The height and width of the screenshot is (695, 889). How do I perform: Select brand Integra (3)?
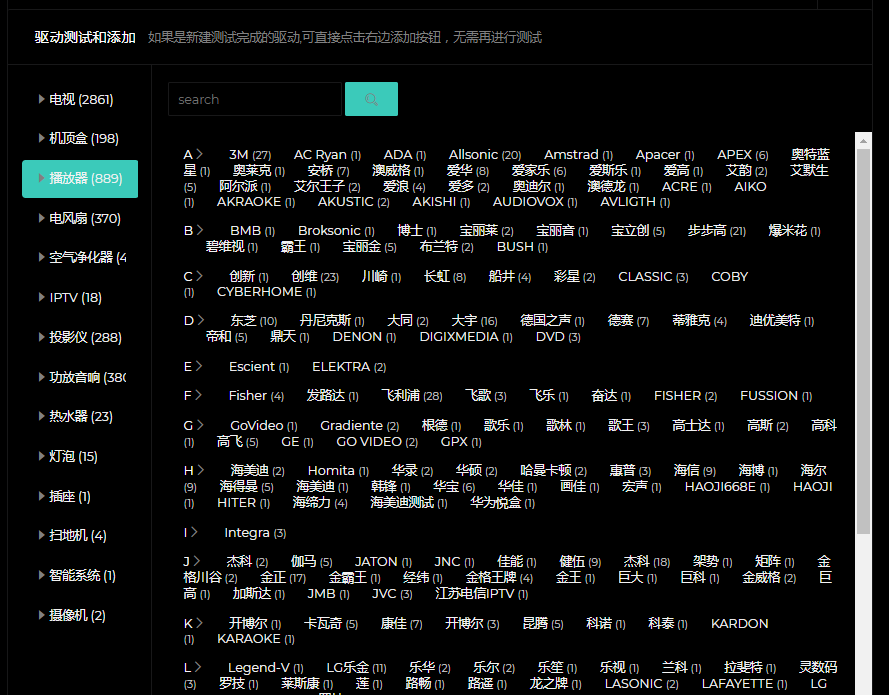coord(255,533)
